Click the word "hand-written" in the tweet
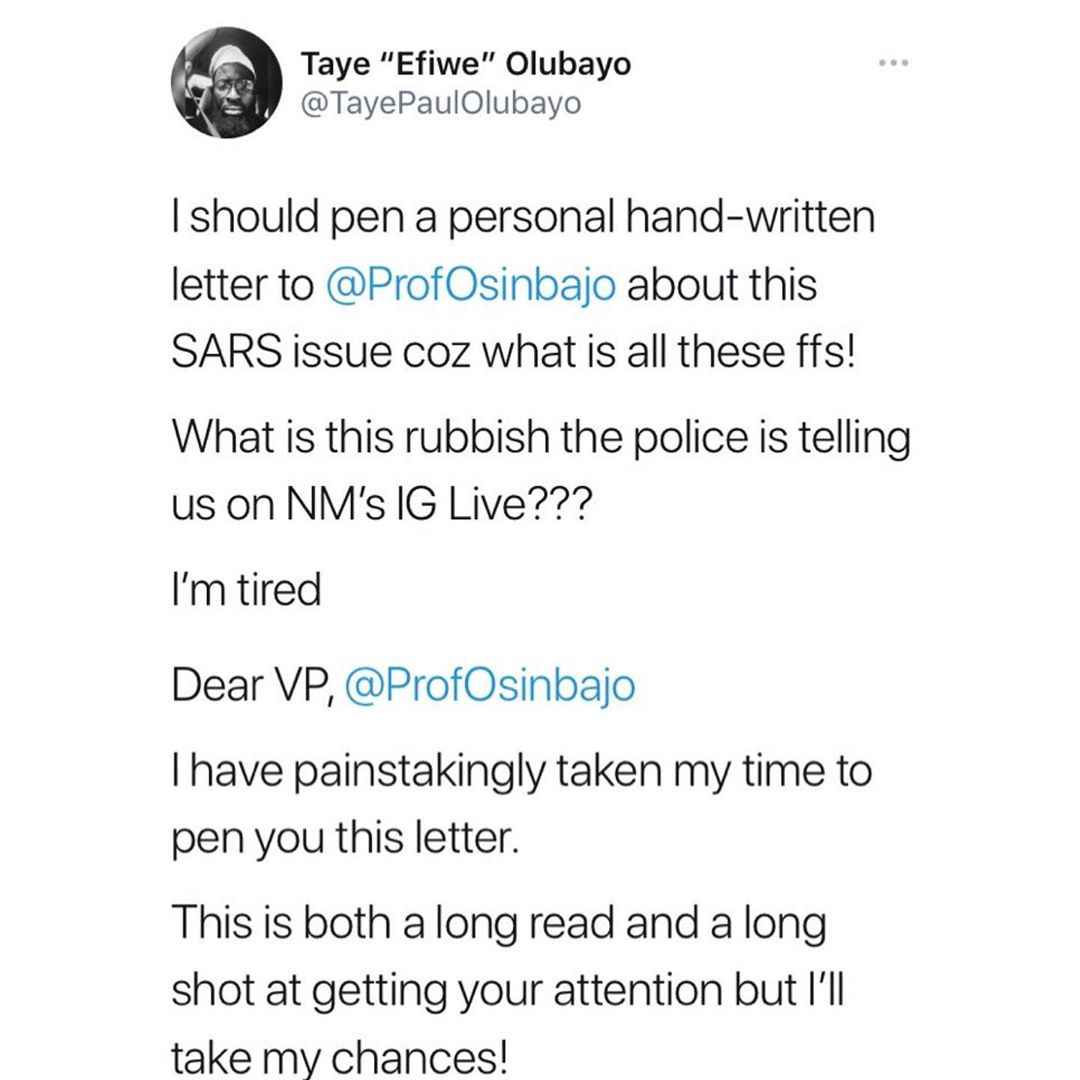 [x=751, y=216]
